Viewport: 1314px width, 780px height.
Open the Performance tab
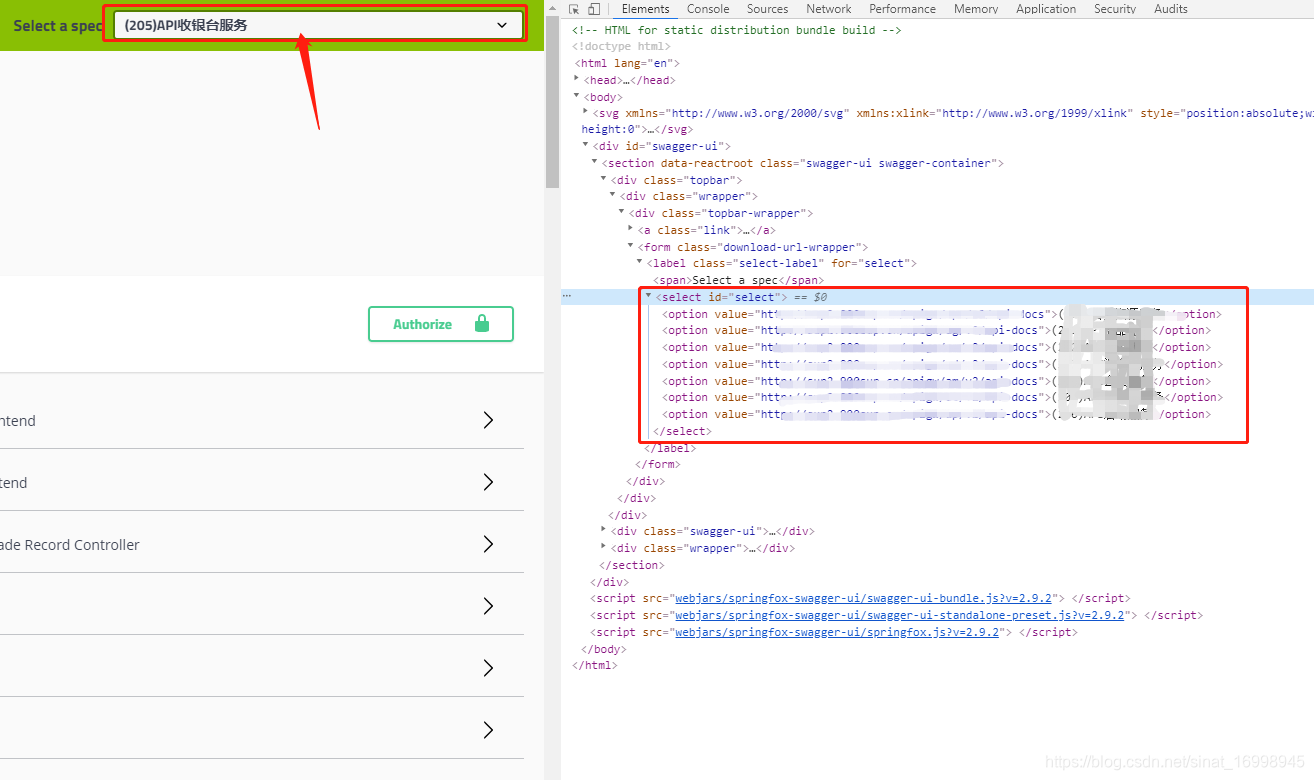(x=902, y=9)
